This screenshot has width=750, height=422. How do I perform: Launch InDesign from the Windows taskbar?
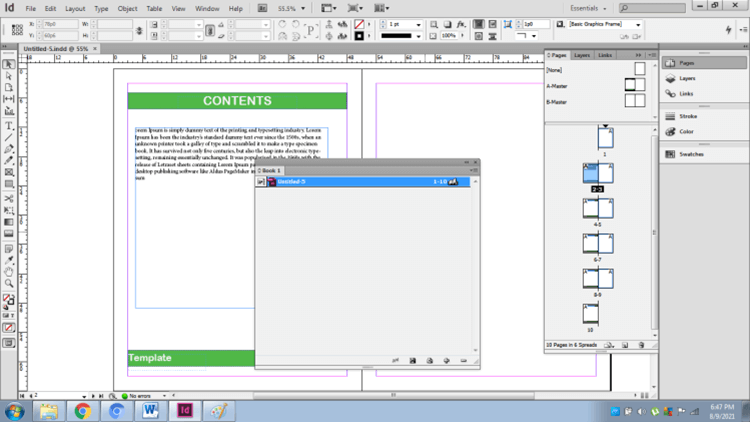point(185,410)
